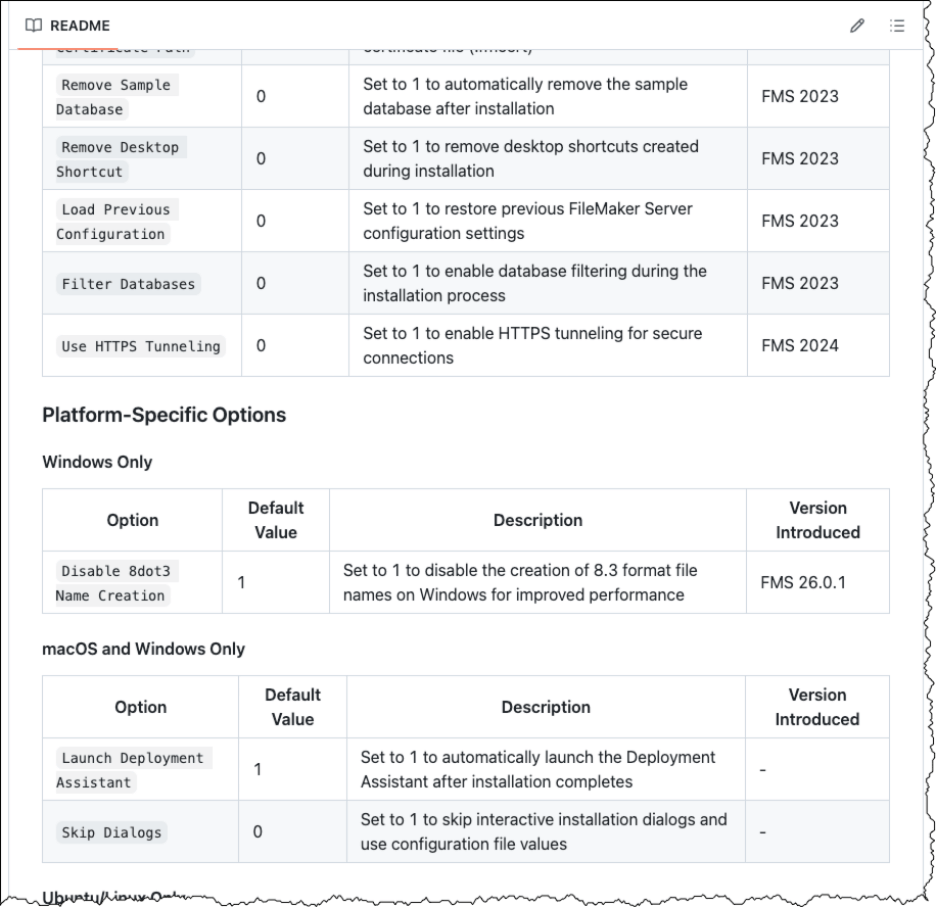Screen dimensions: 936x908
Task: Click the Description column header
Action: click(x=537, y=519)
